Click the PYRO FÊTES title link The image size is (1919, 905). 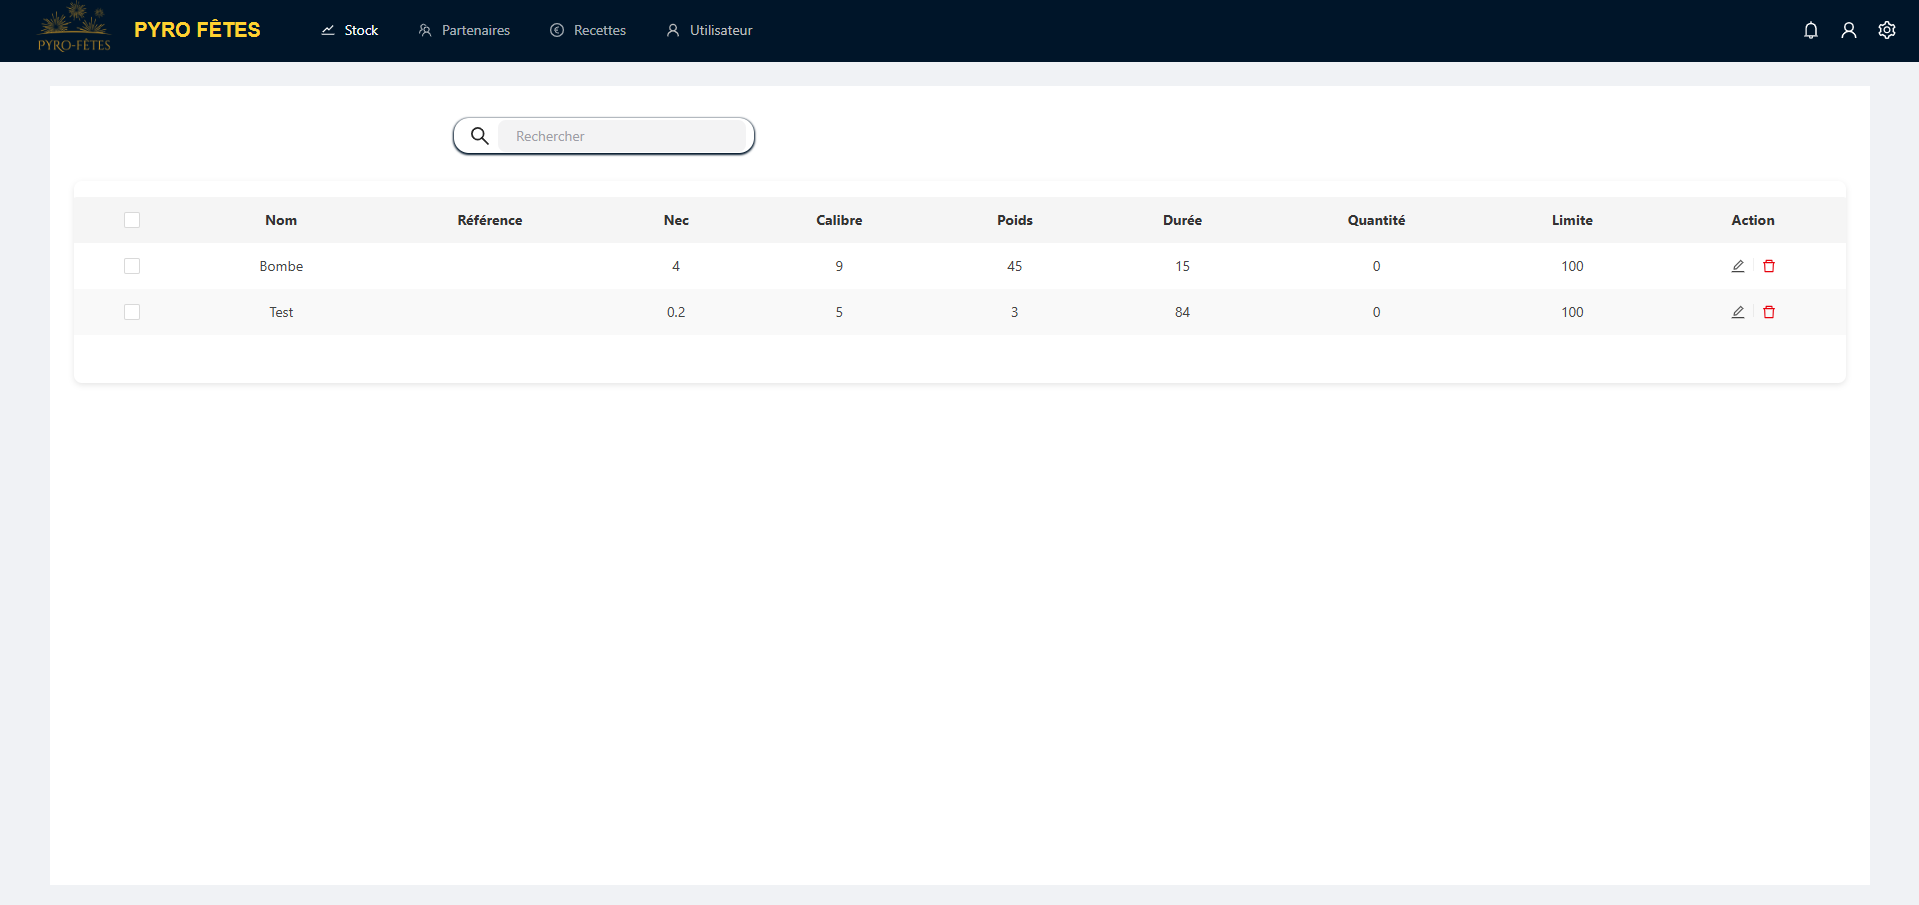coord(197,30)
